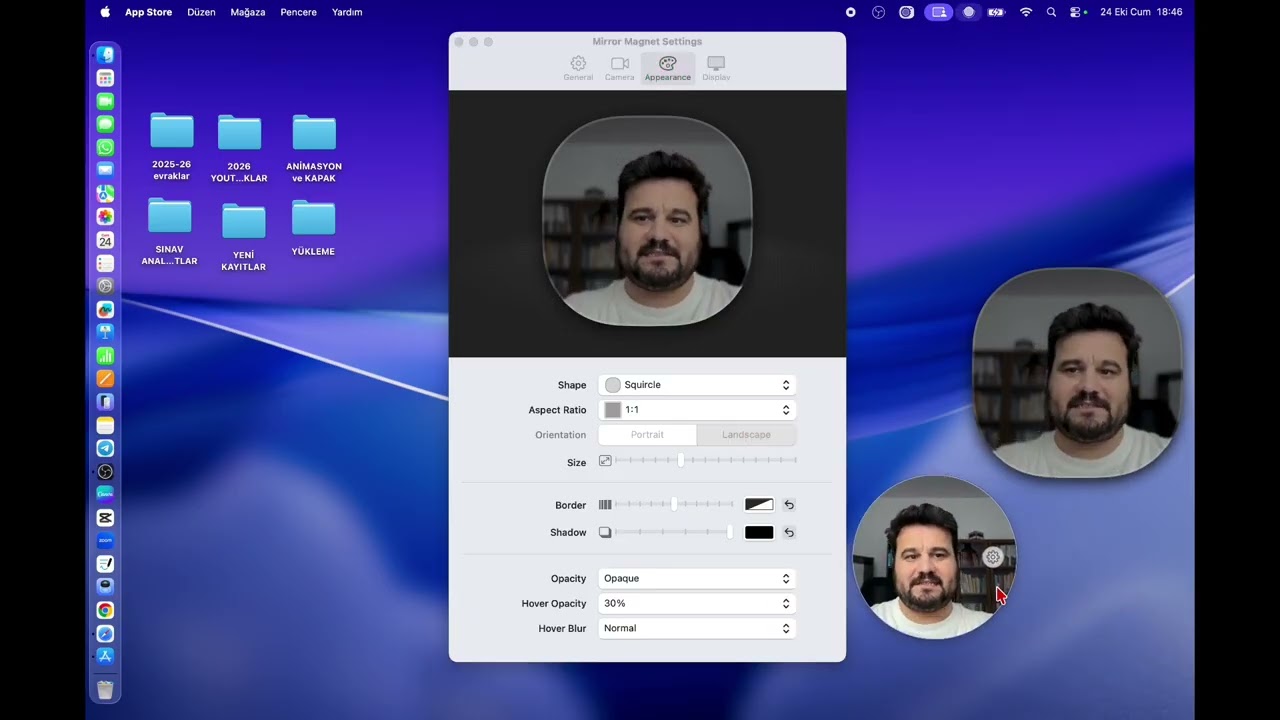Open Pages from the dock
This screenshot has width=1280, height=720.
(x=105, y=378)
